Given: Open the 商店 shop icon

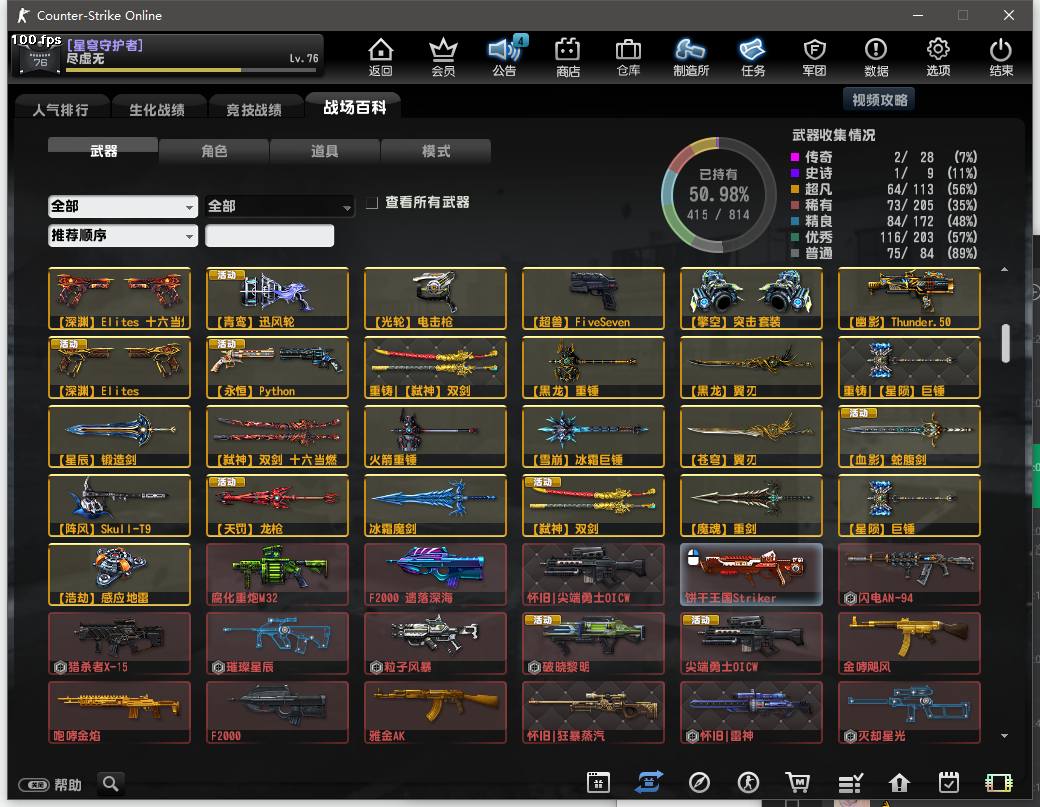Looking at the screenshot, I should tap(568, 56).
